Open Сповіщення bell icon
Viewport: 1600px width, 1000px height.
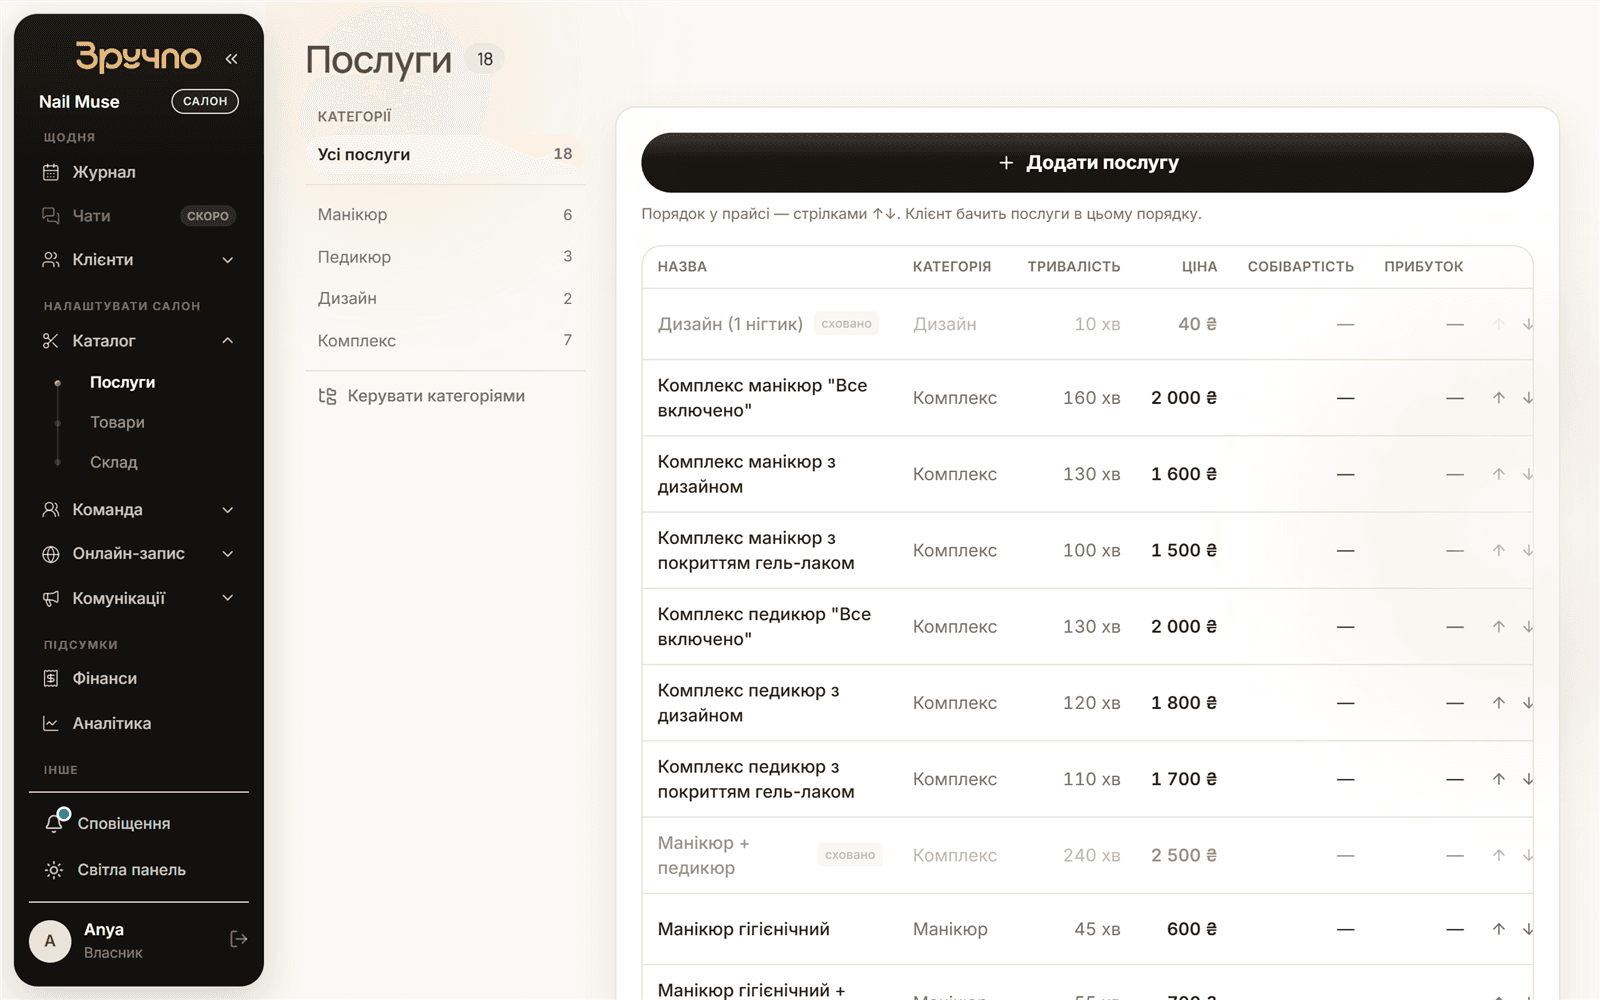55,823
